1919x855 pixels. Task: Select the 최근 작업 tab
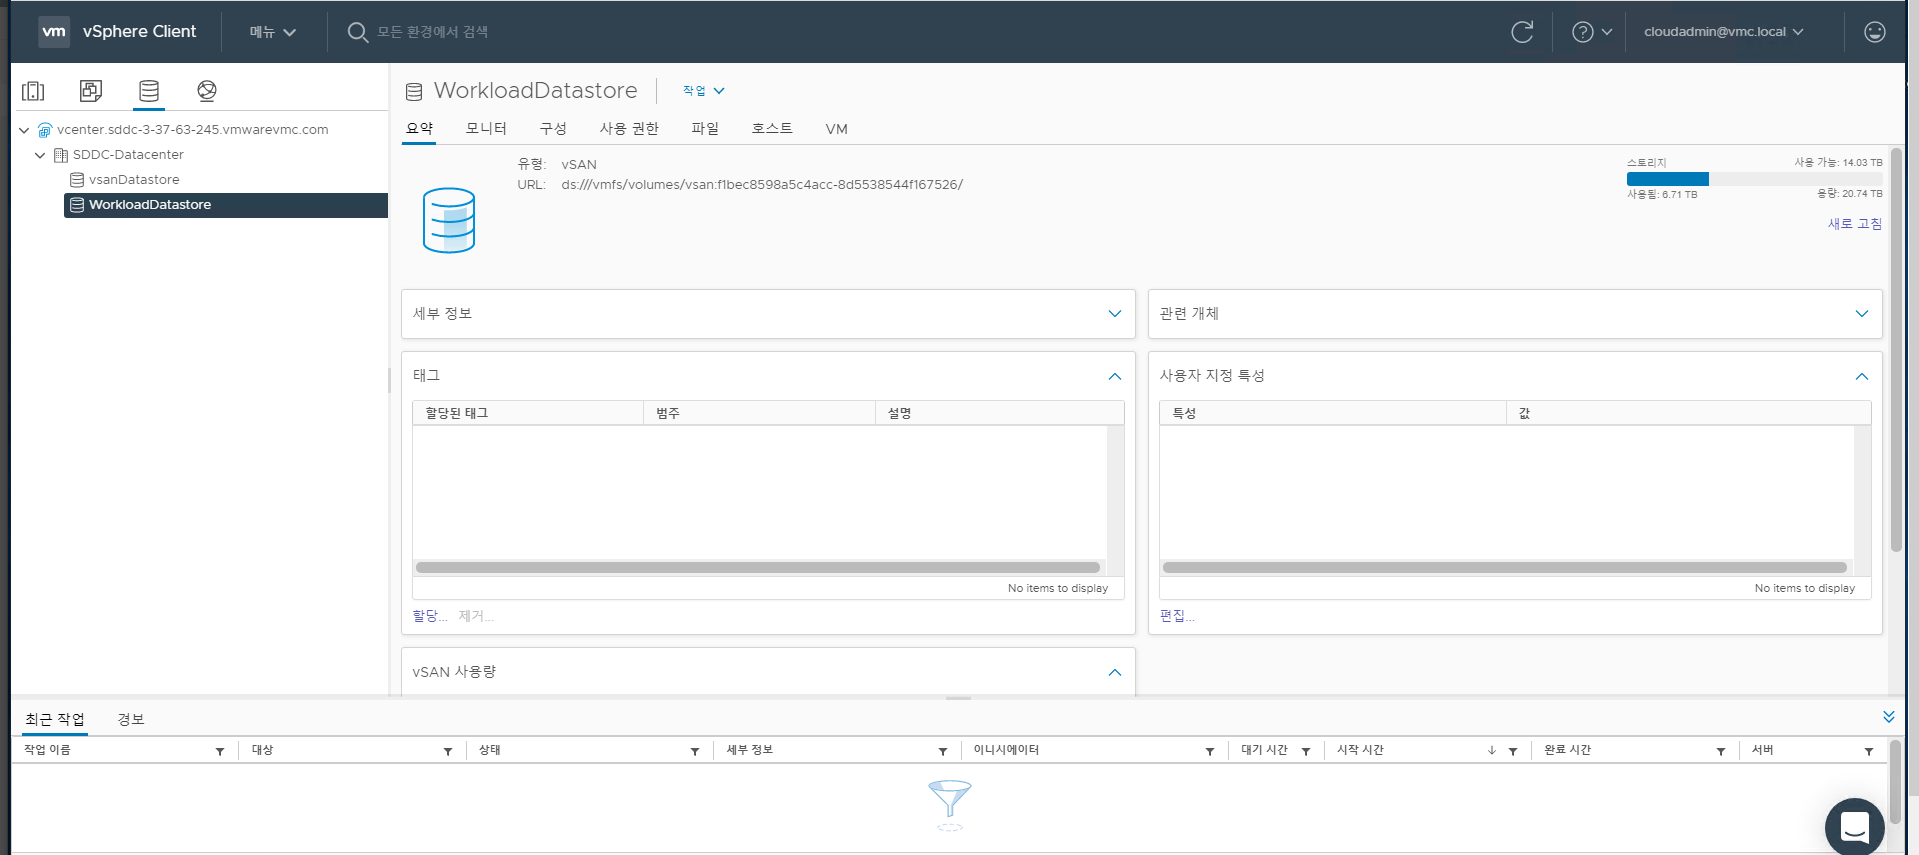click(55, 720)
